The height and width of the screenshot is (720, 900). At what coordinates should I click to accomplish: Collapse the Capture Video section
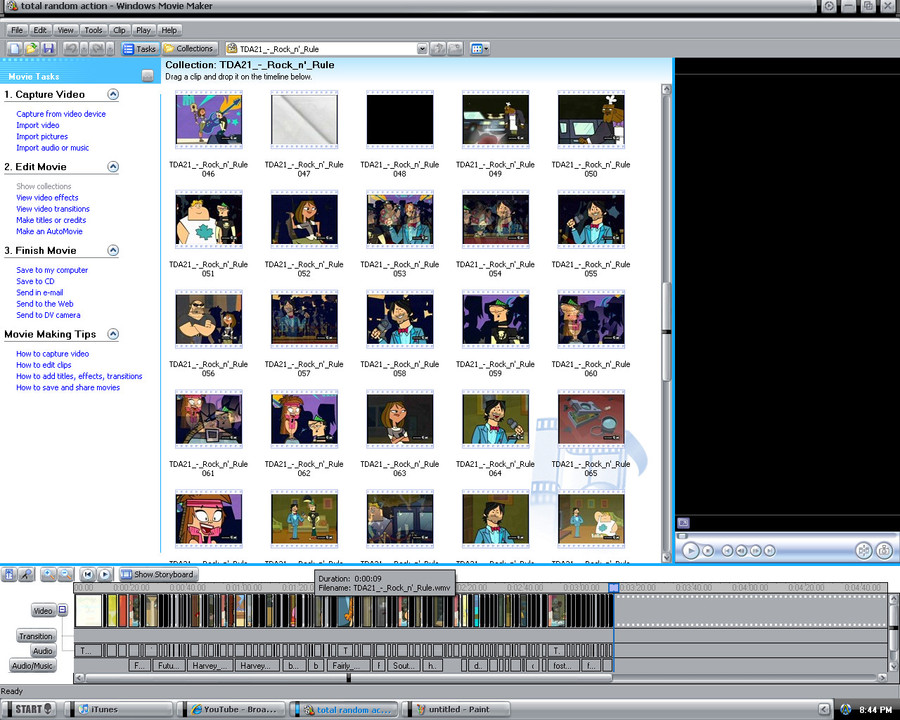(113, 94)
